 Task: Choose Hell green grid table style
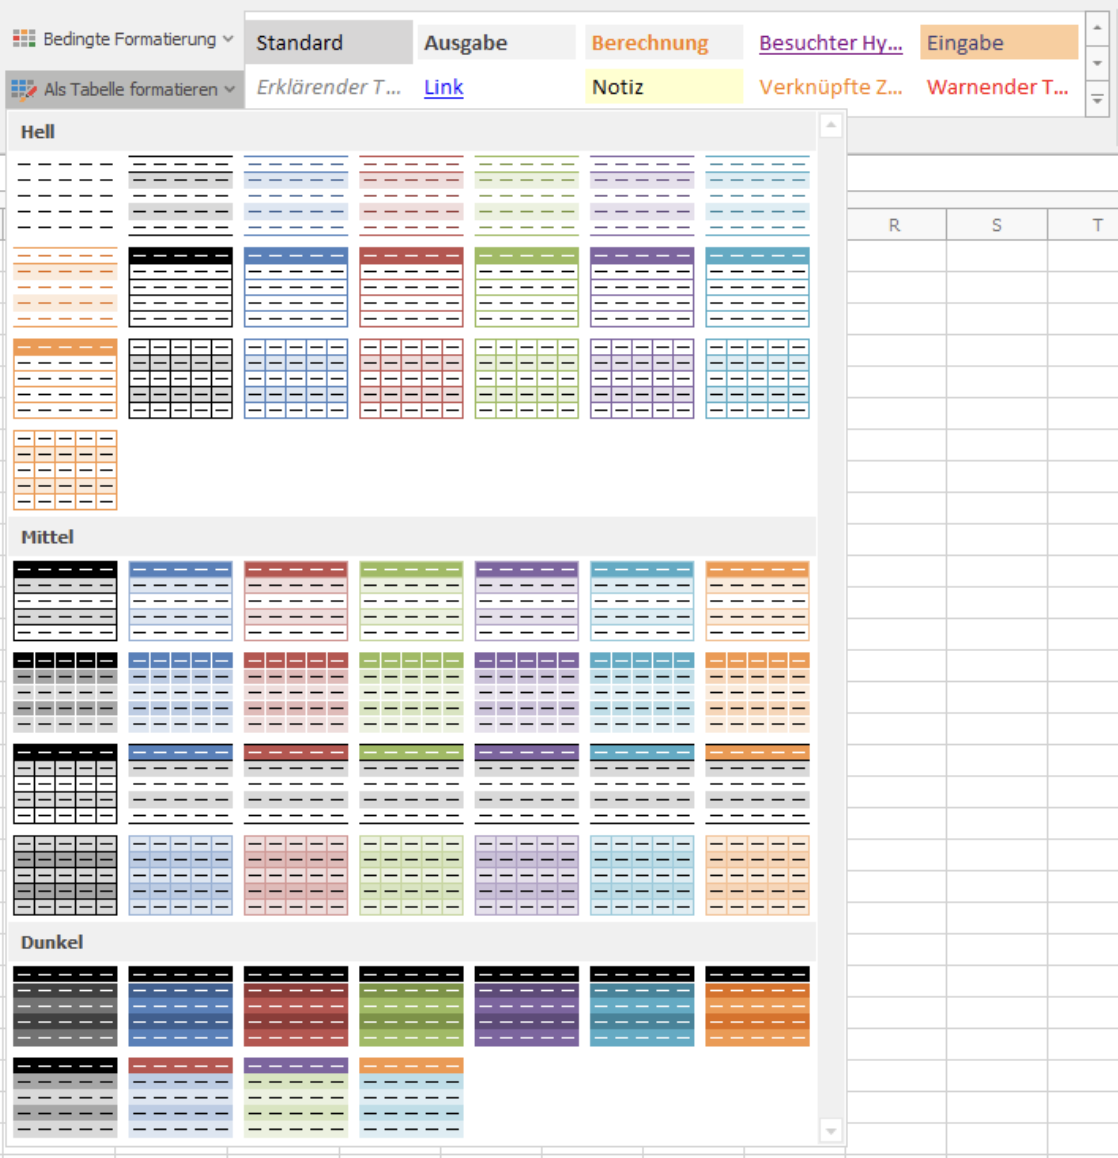(x=527, y=379)
